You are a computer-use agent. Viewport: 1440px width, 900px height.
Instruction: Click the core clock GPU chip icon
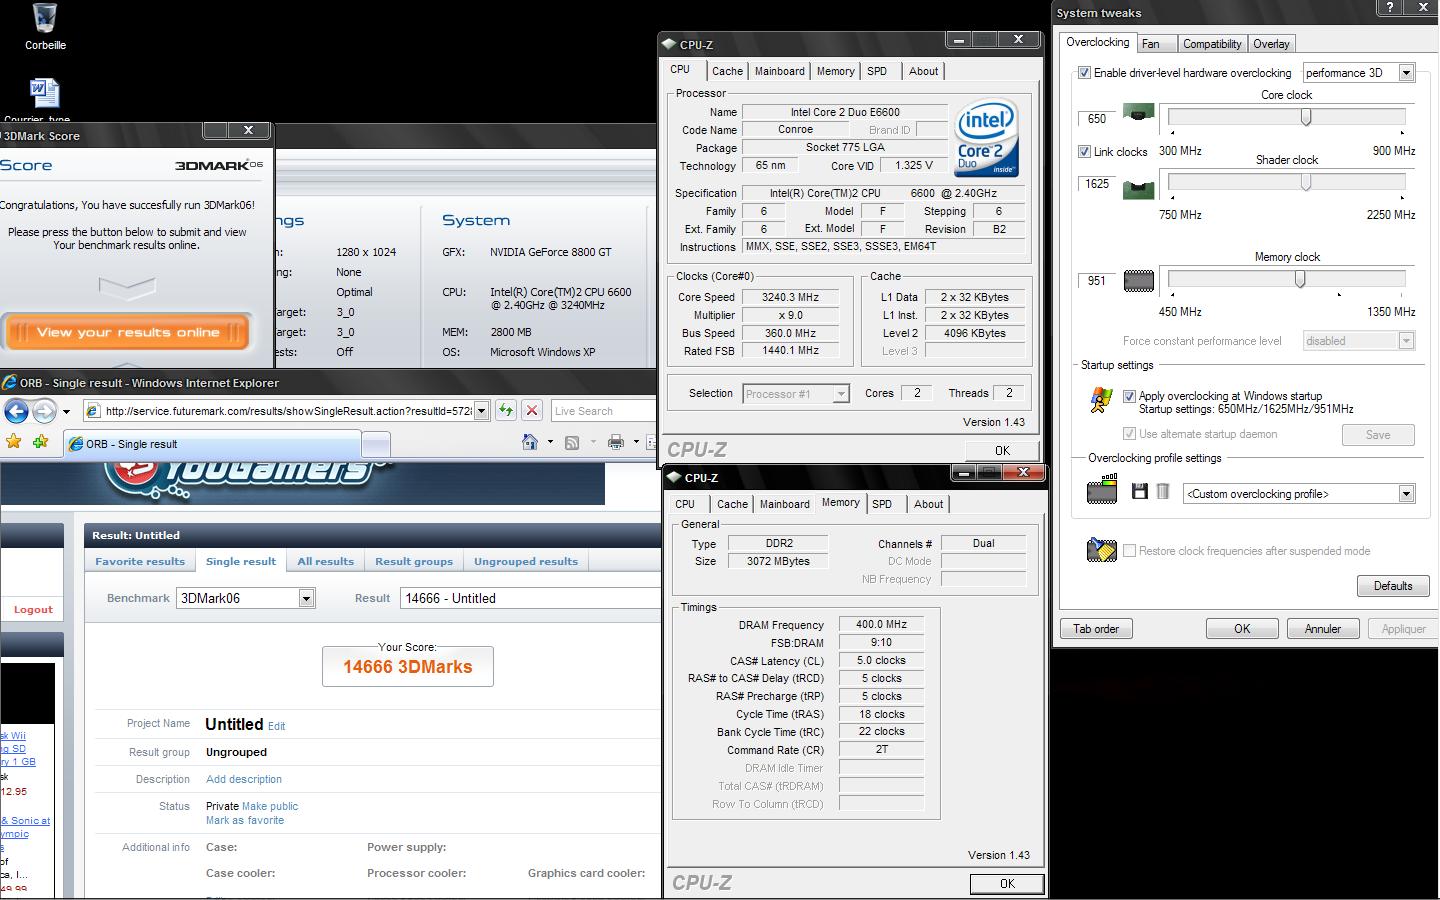tap(1138, 112)
